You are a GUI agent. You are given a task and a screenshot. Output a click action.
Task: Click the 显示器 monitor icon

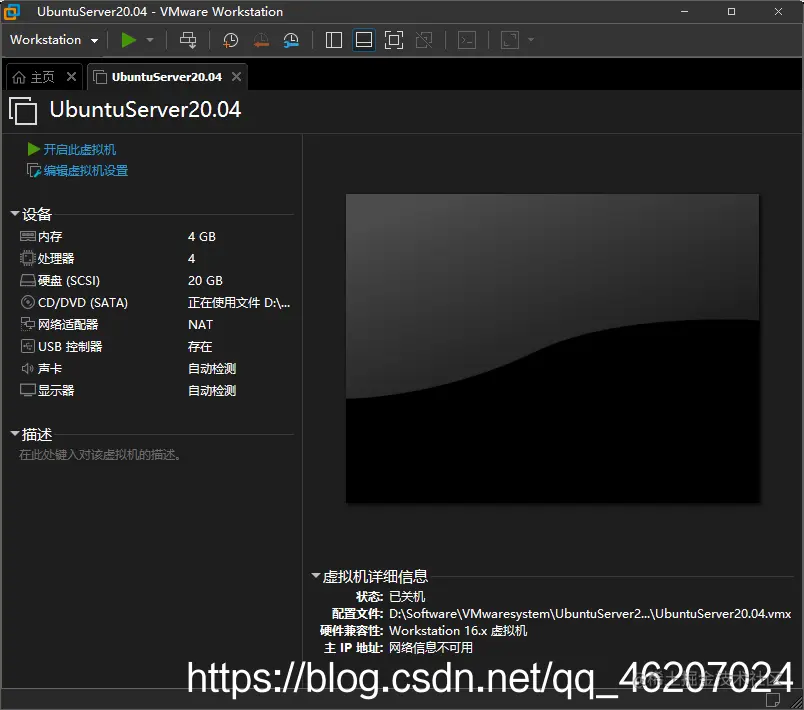coord(28,391)
